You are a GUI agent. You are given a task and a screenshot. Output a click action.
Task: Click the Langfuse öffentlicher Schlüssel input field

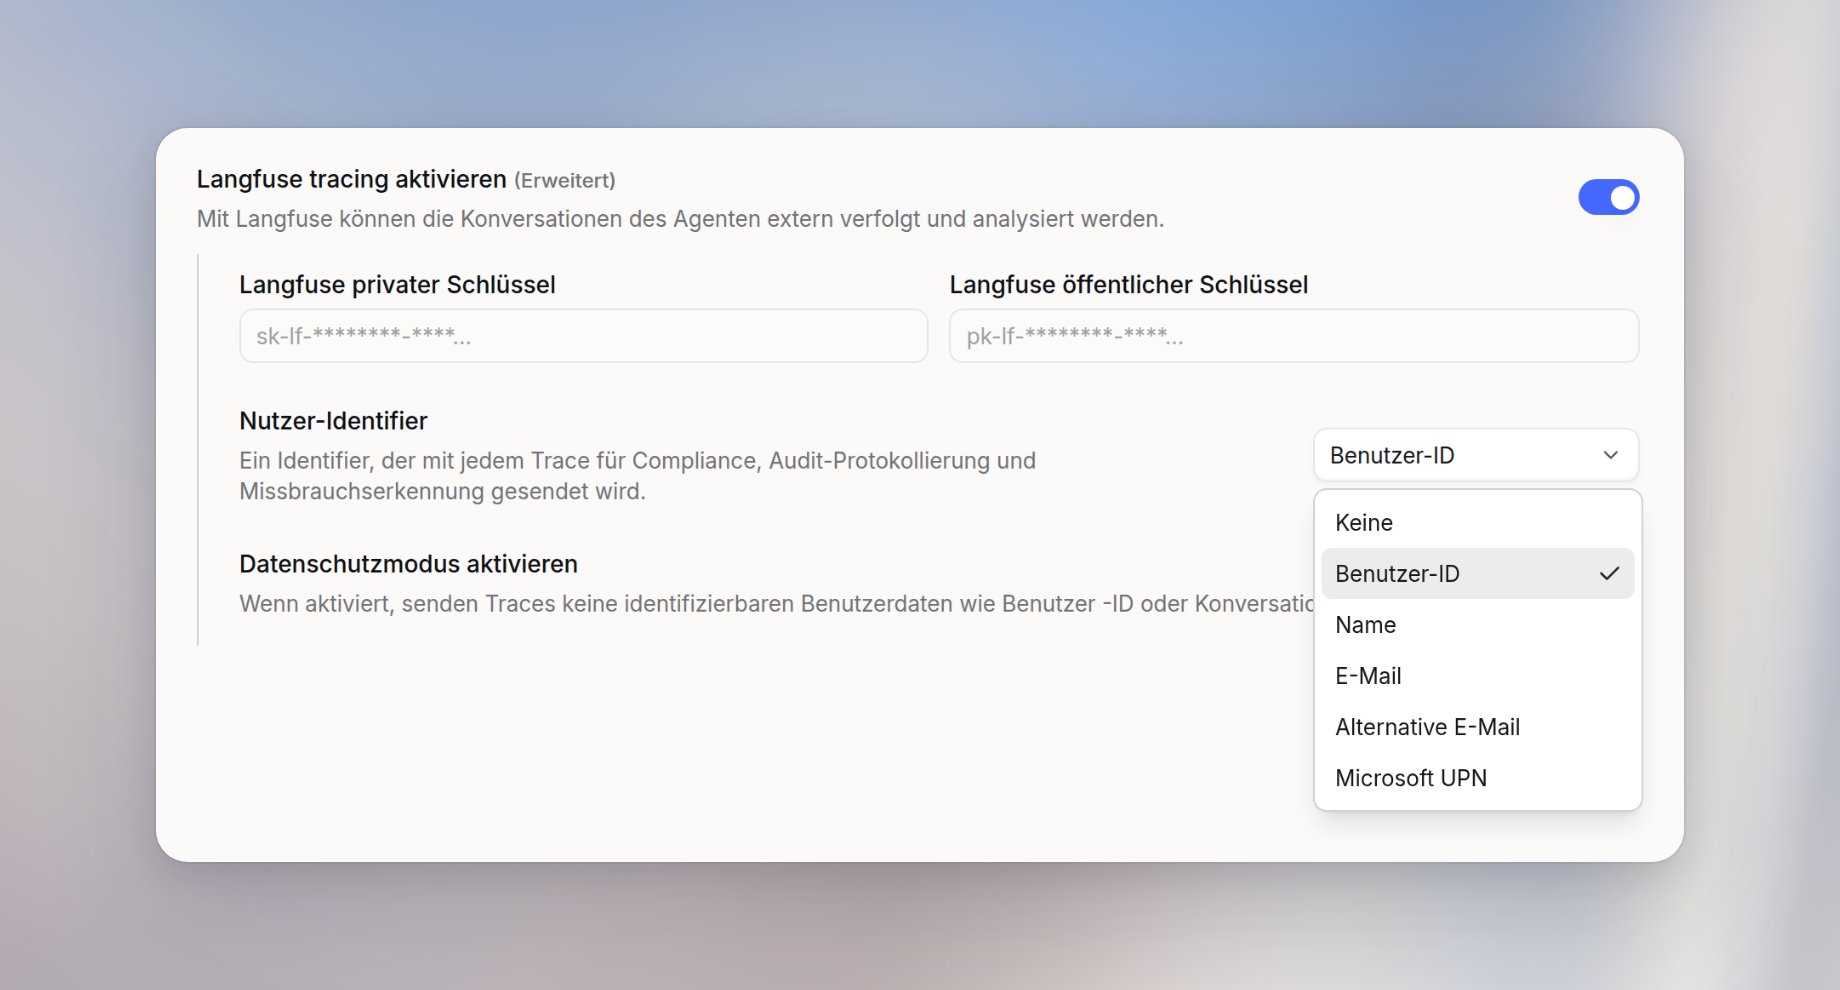1293,336
